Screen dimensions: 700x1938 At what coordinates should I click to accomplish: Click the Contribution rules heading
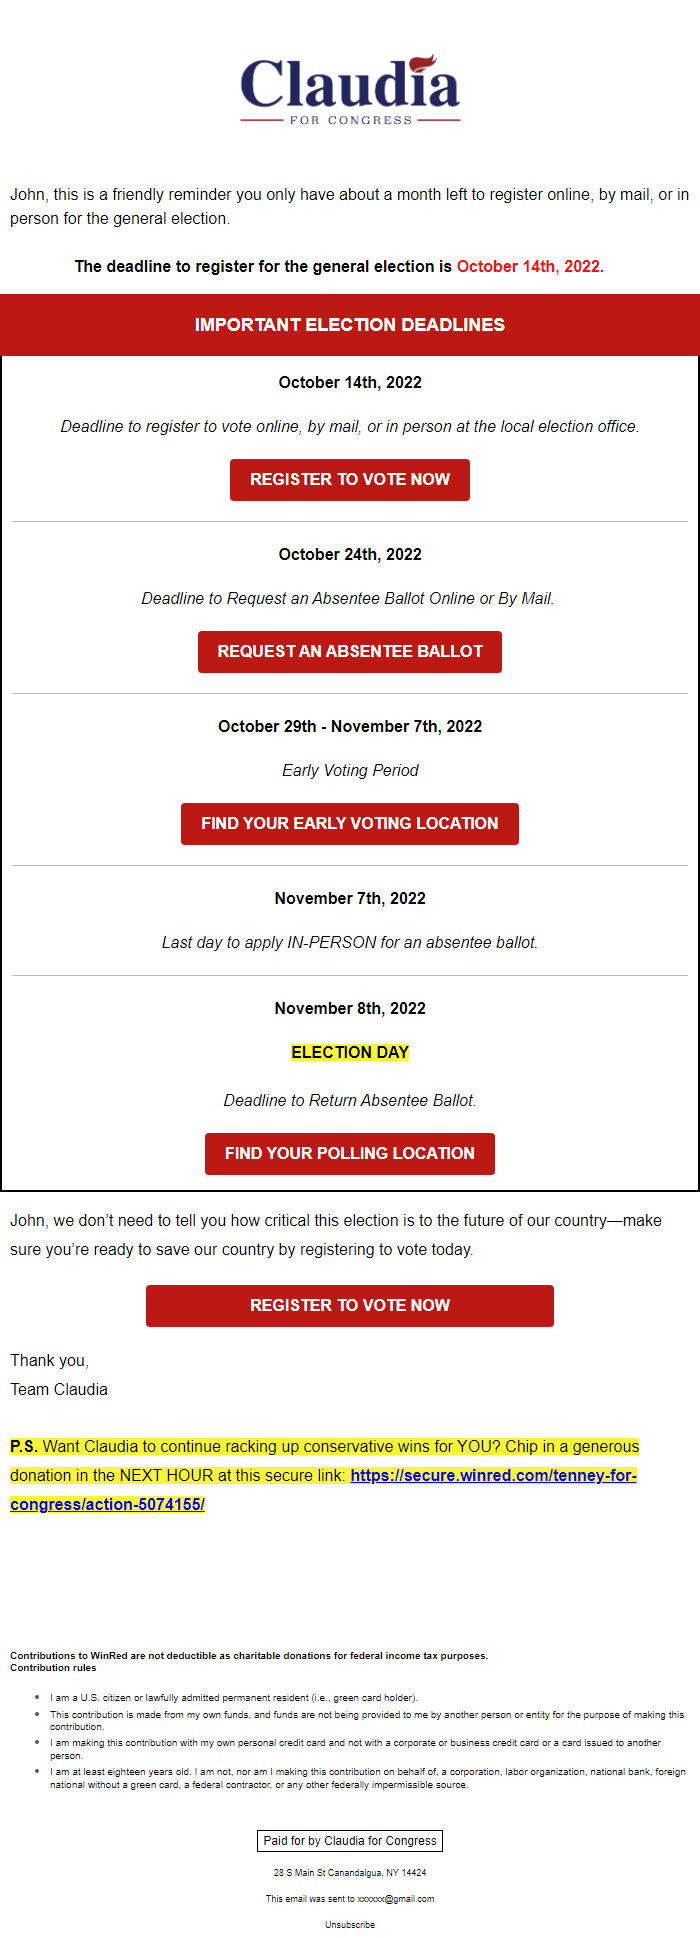[x=51, y=1667]
